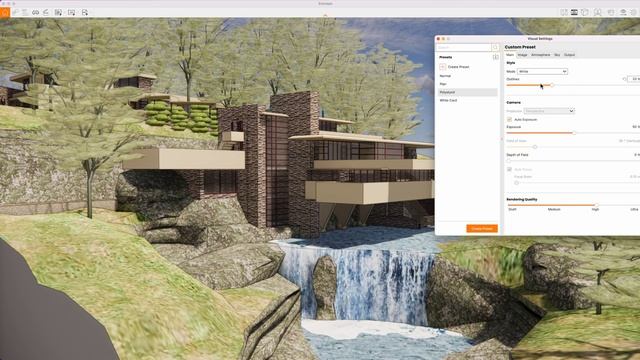This screenshot has width=640, height=360.
Task: Click the first icon in the right toolbar group
Action: [564, 13]
